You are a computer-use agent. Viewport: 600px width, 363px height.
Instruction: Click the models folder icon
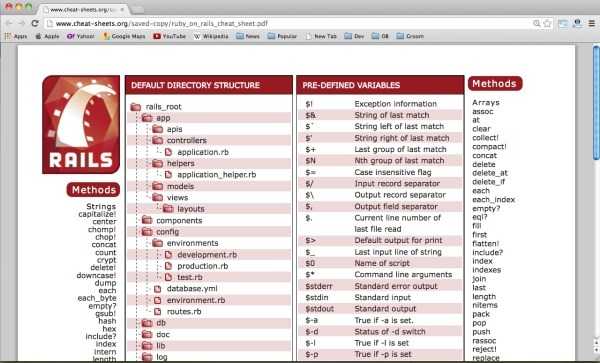(157, 186)
